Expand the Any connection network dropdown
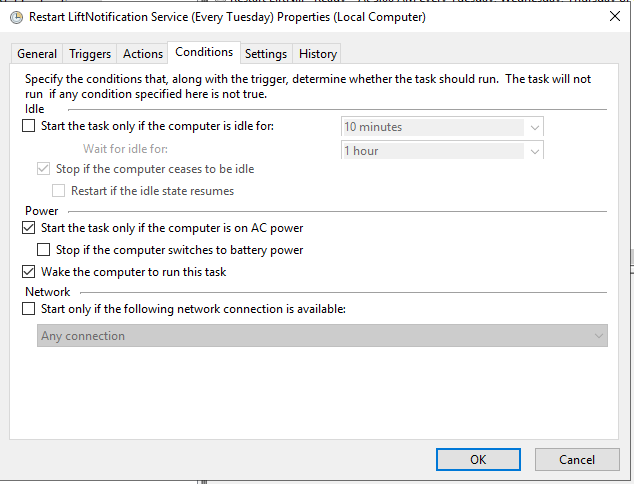 322,336
